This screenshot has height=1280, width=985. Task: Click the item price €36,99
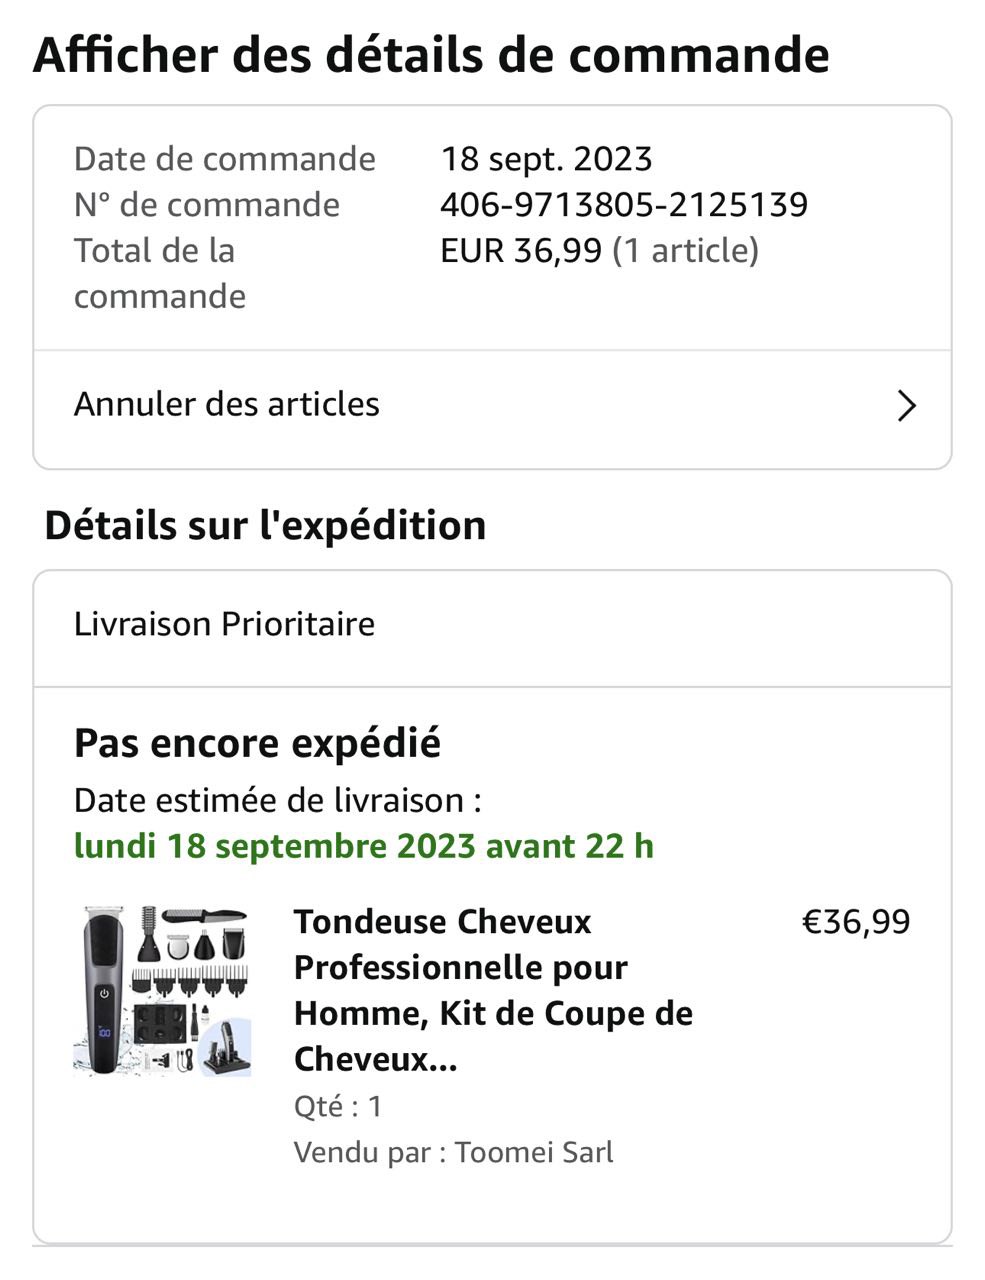pos(856,921)
